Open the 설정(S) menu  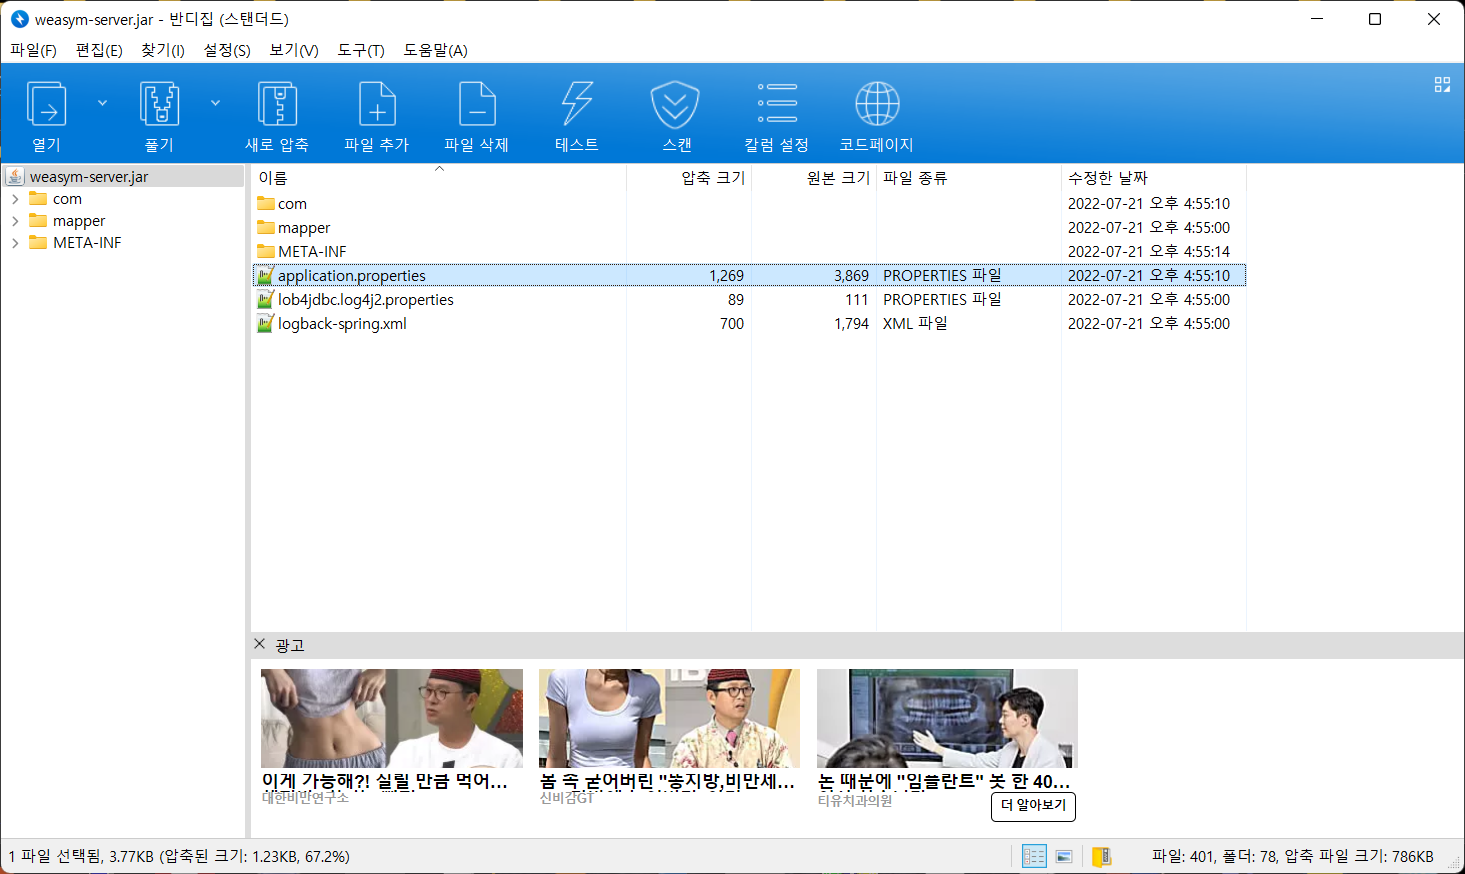[227, 50]
